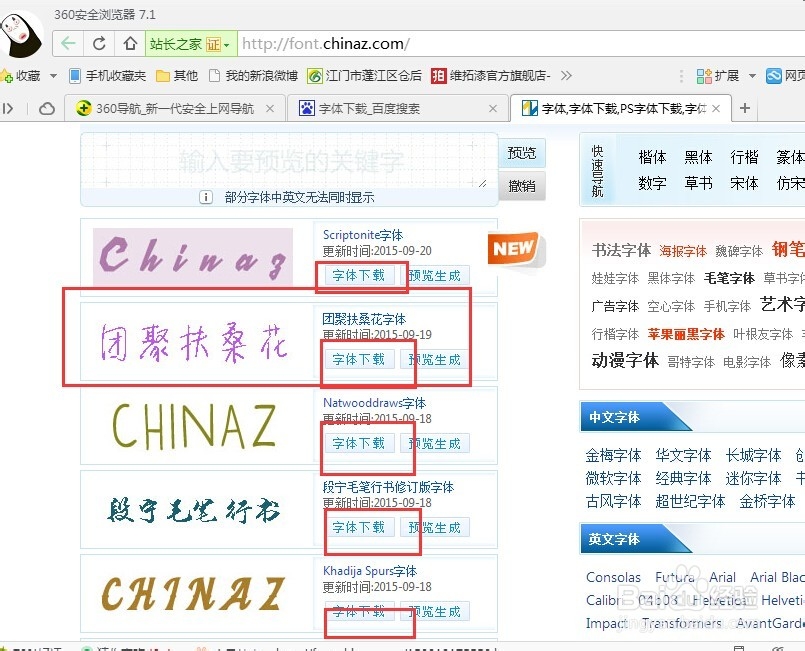This screenshot has height=651, width=805.
Task: Click 字体下载 for Scriptonite font
Action: tap(358, 275)
